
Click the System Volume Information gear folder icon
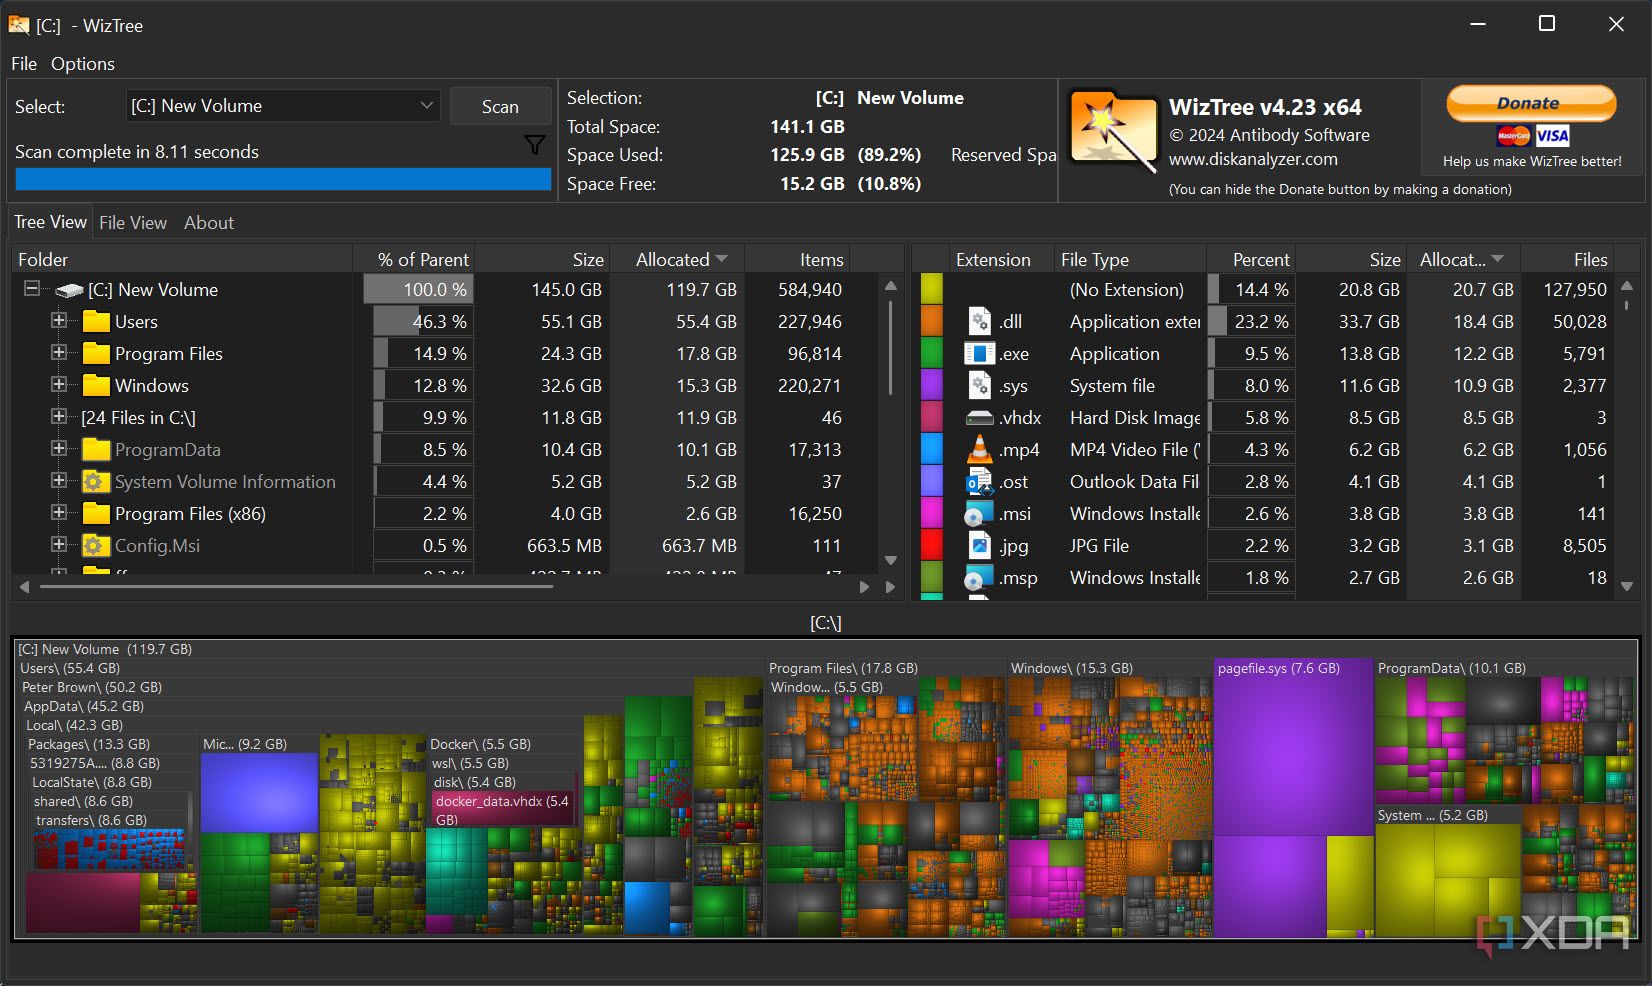click(96, 481)
